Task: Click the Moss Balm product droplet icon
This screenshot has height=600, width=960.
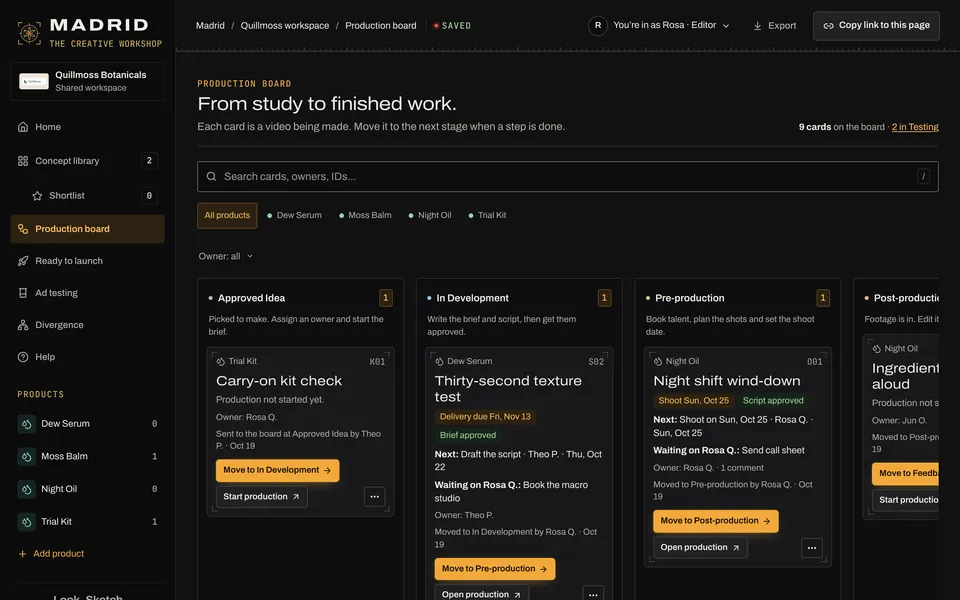Action: [x=26, y=456]
